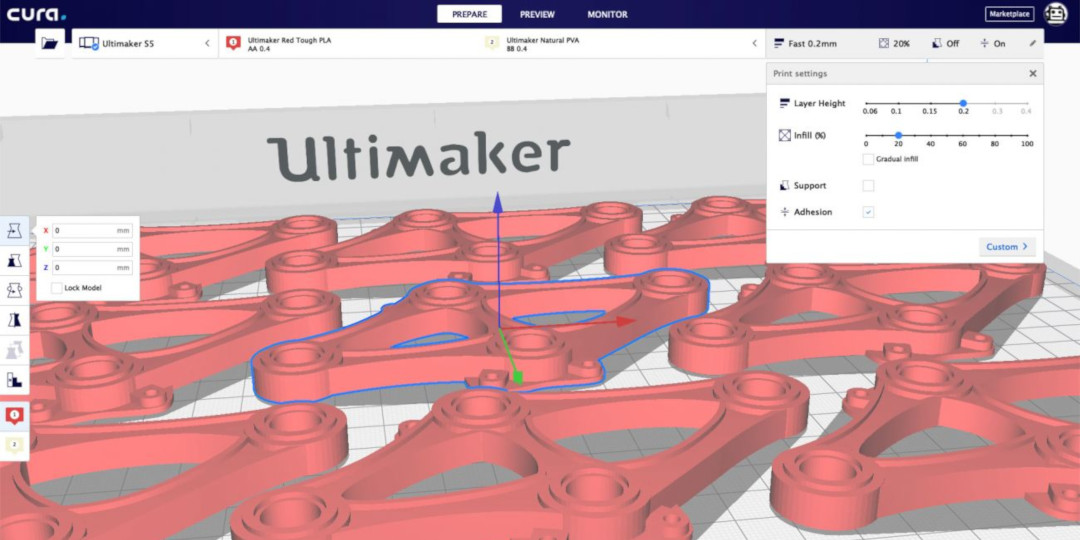
Task: Click the adhesion On summary icon
Action: click(x=985, y=43)
